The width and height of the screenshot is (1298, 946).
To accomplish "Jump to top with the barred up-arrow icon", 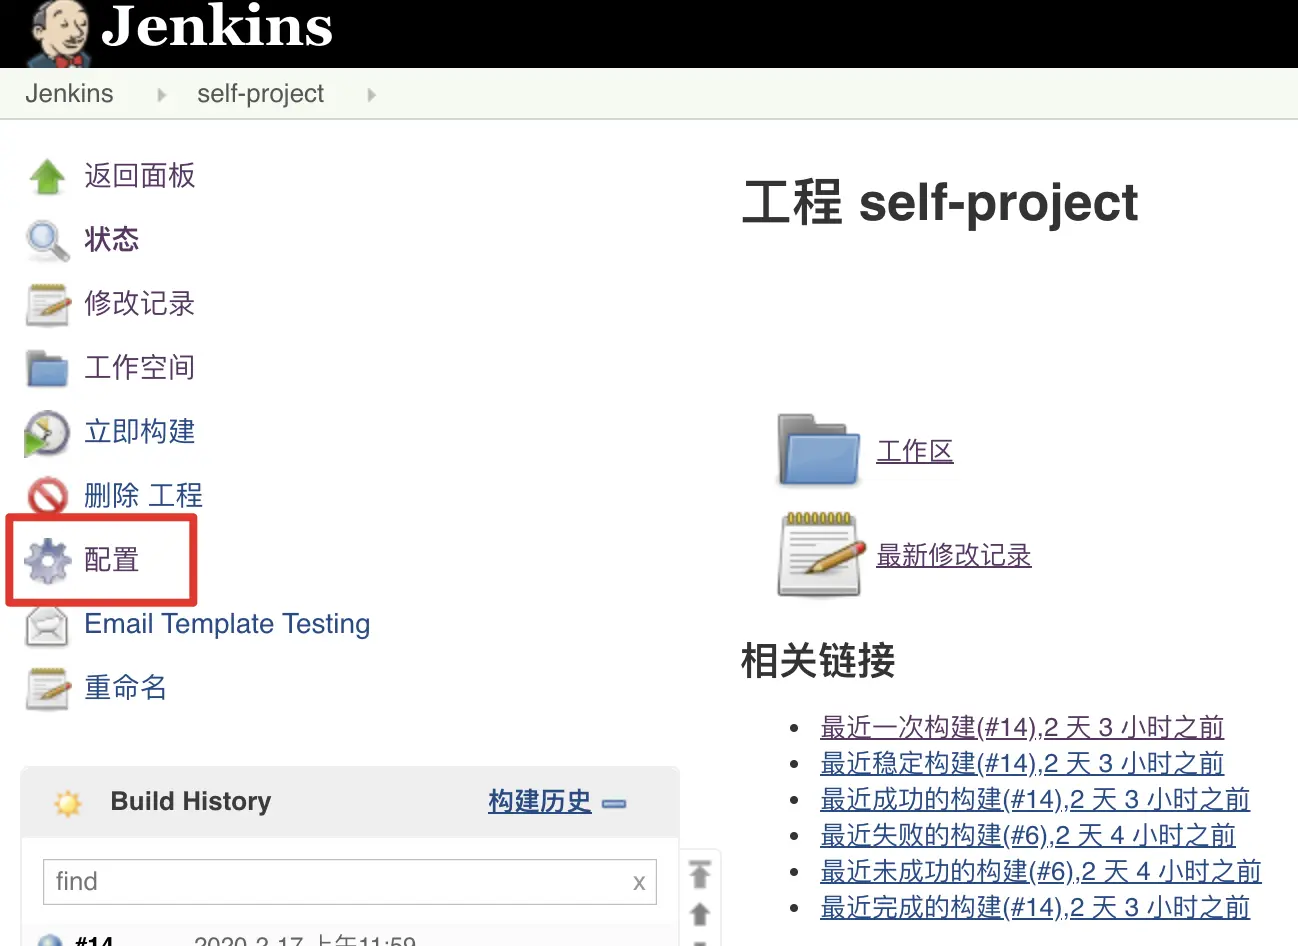I will tap(700, 875).
